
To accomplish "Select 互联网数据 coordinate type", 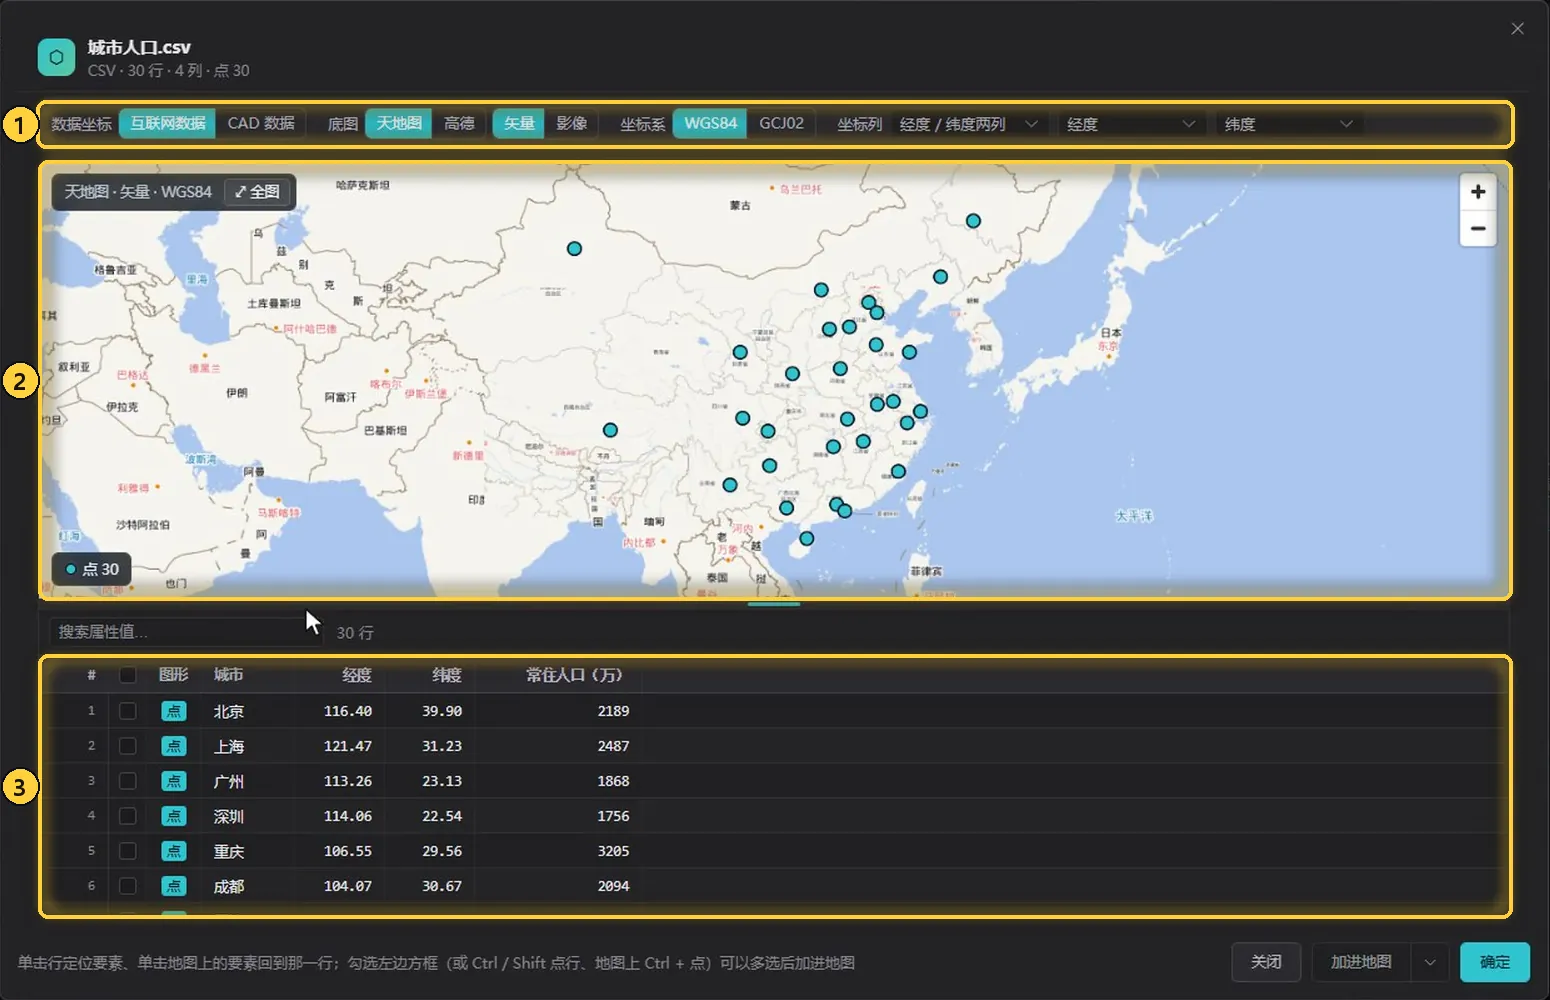I will coord(167,123).
